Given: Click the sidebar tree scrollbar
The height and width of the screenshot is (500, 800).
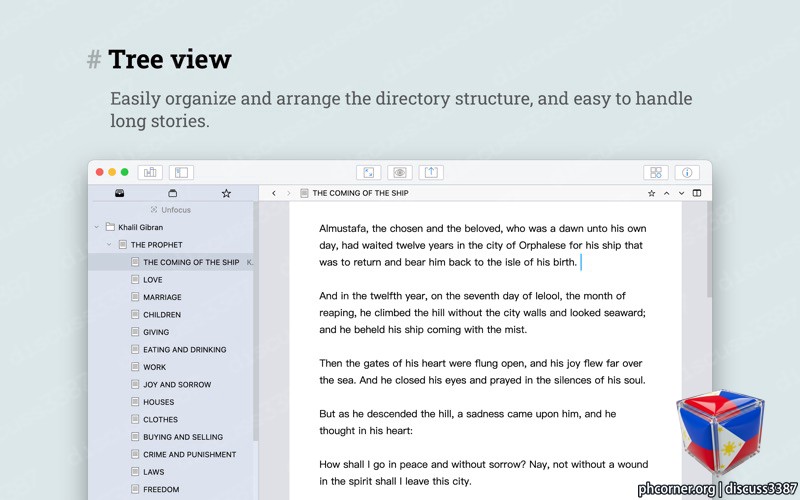Looking at the screenshot, I should pyautogui.click(x=256, y=321).
